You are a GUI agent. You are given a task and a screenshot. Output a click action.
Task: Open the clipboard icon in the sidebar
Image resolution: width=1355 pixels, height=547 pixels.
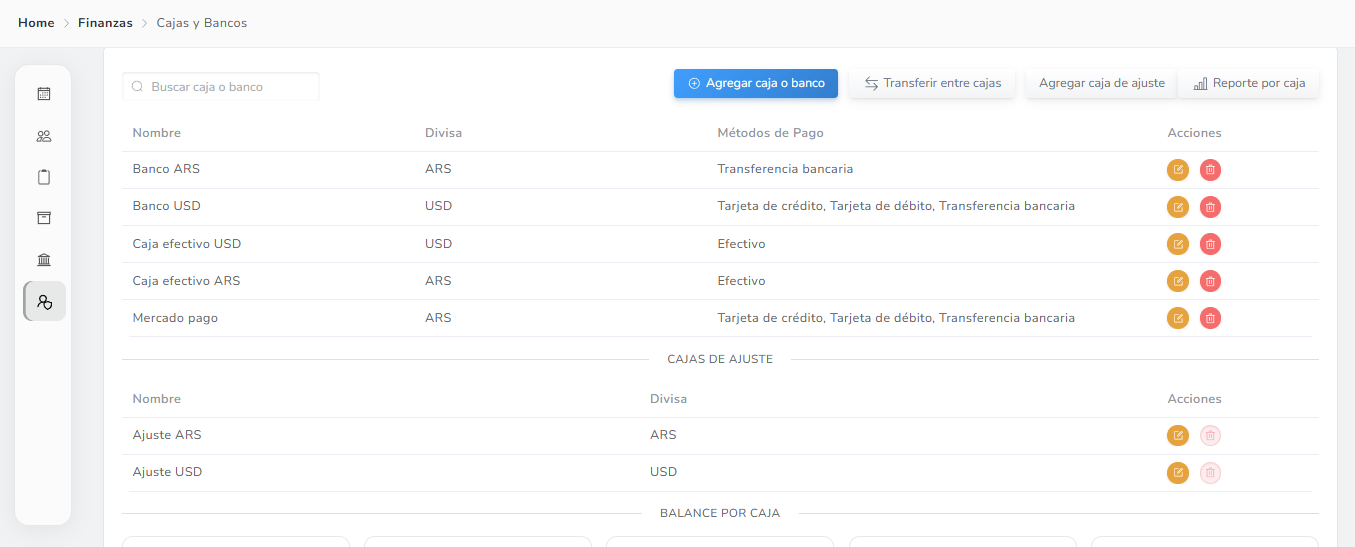coord(44,177)
